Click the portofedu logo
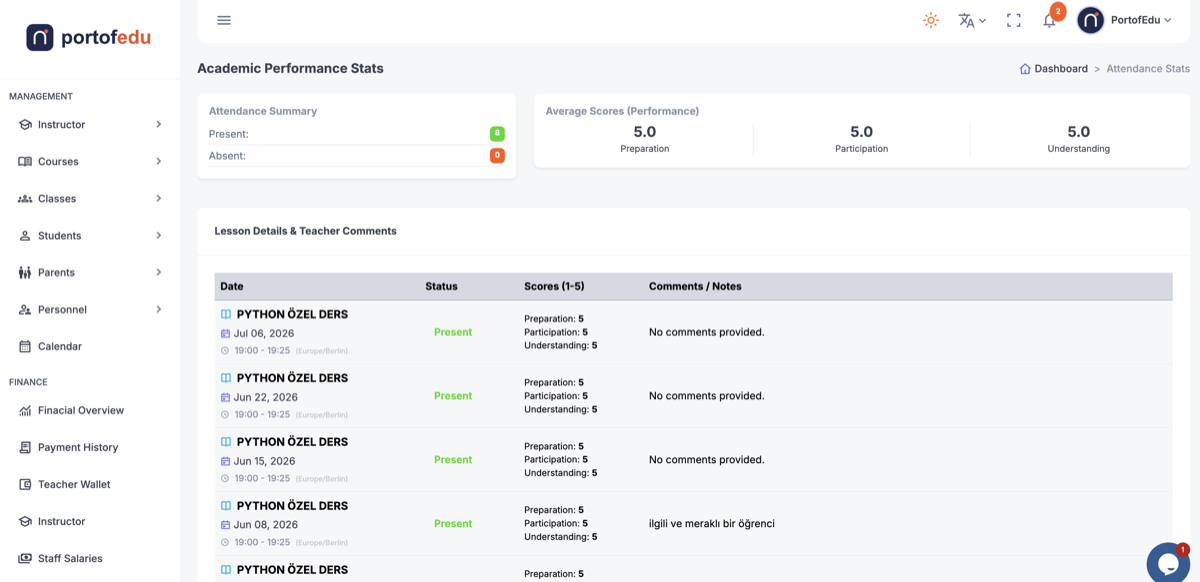Image resolution: width=1200 pixels, height=582 pixels. pyautogui.click(x=89, y=38)
